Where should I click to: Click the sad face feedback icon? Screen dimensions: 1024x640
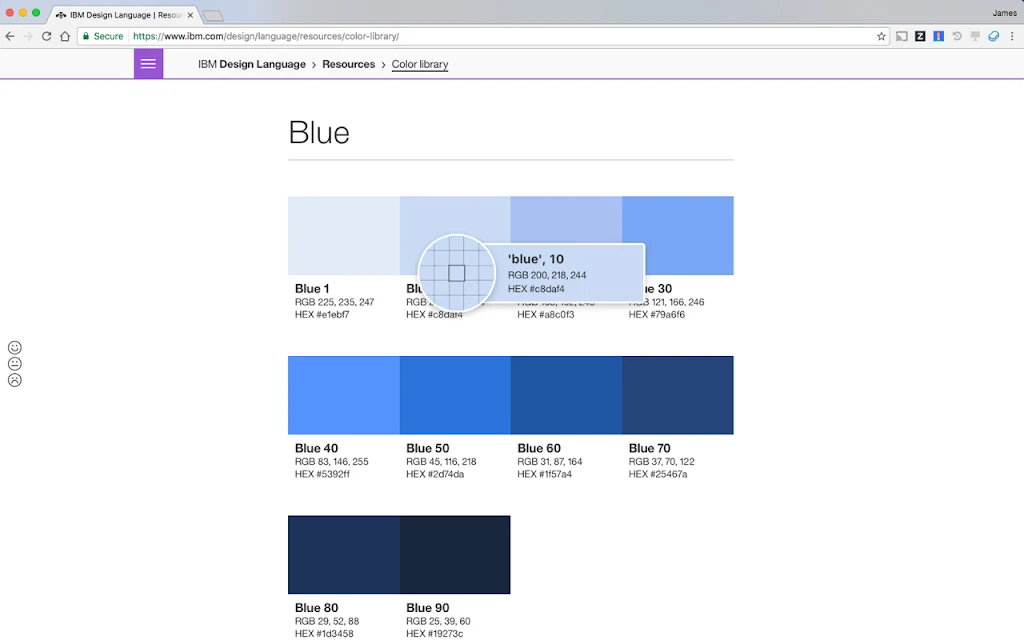pyautogui.click(x=14, y=380)
